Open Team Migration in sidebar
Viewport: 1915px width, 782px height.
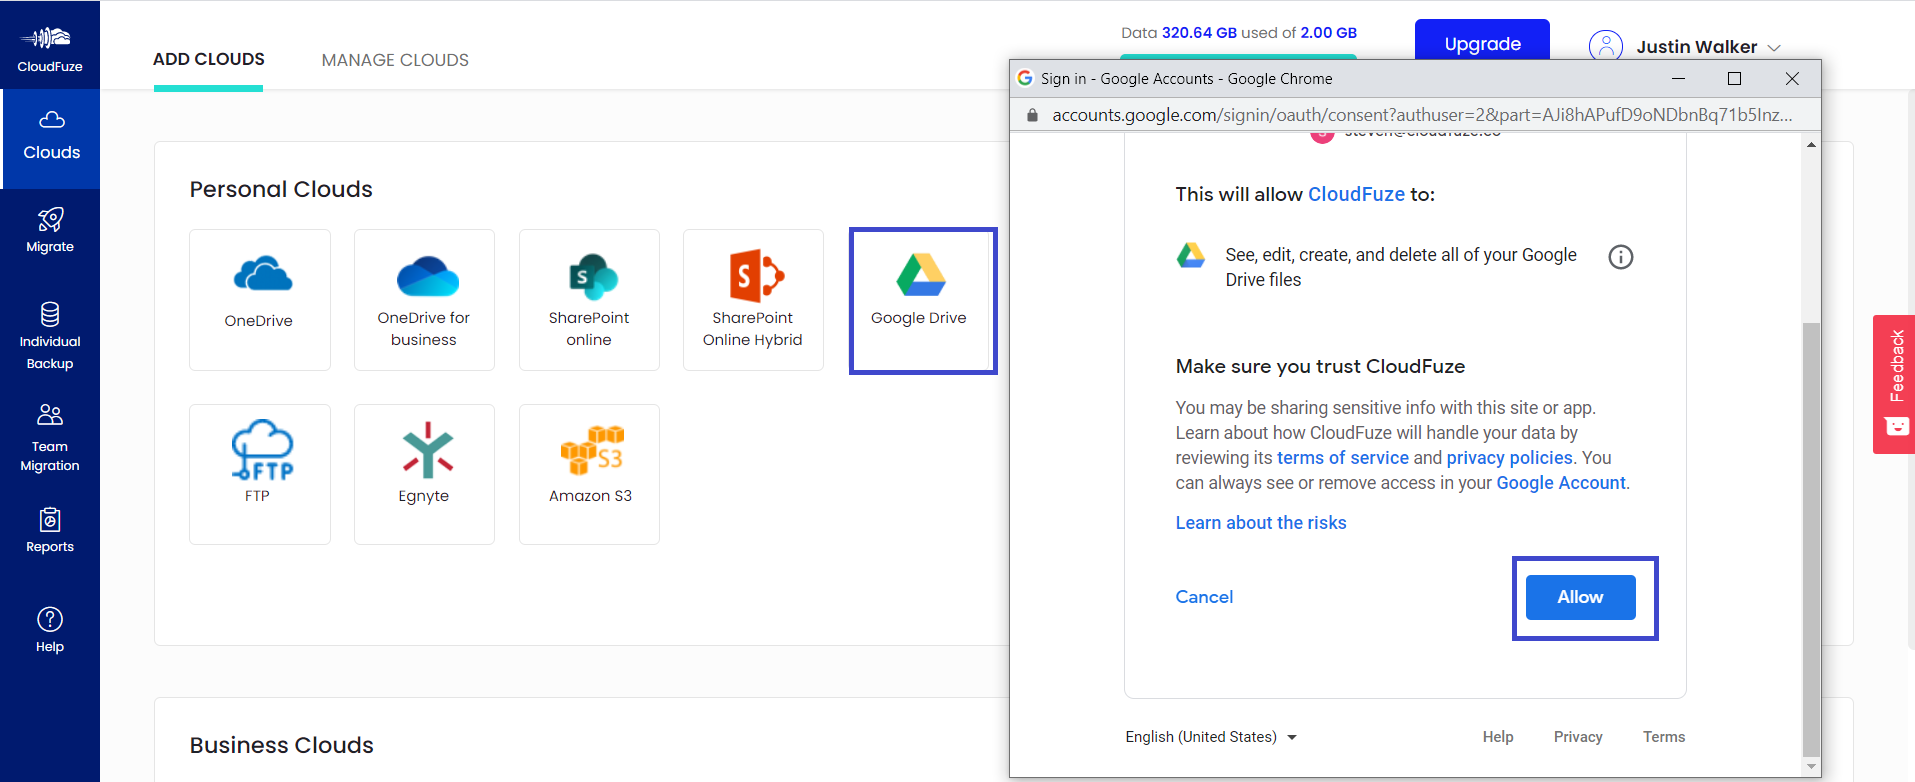coord(50,438)
